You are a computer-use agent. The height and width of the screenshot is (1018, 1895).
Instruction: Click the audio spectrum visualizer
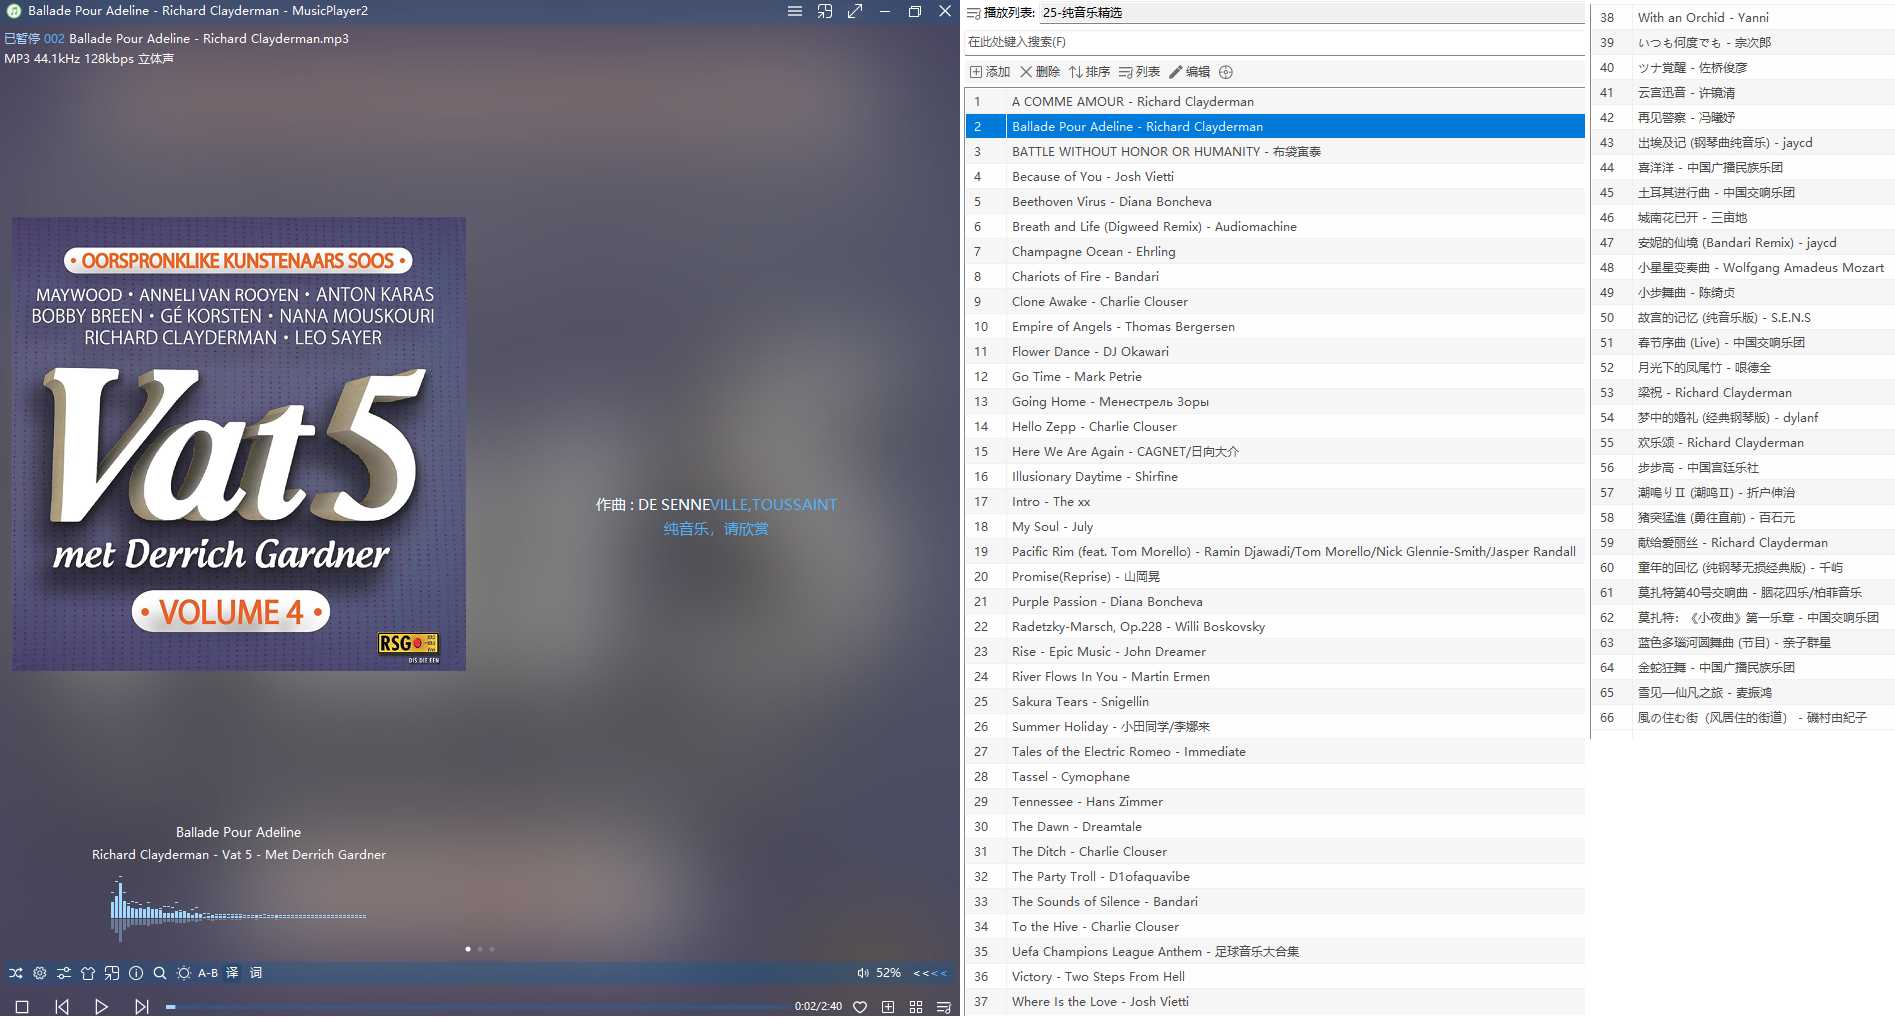[x=238, y=910]
